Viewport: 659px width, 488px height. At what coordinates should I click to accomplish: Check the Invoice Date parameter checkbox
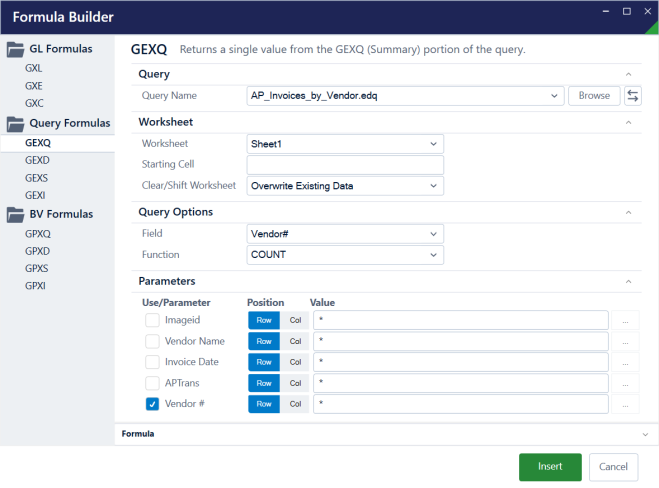153,362
